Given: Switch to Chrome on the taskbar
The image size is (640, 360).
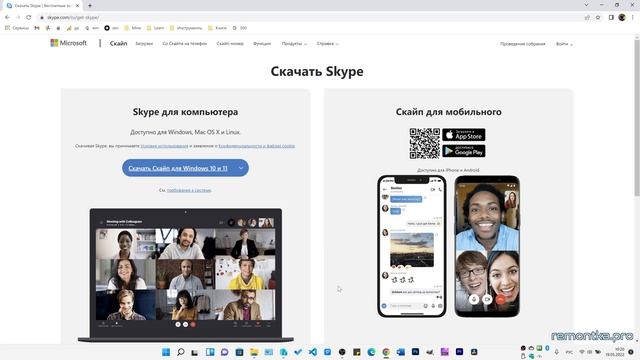Looking at the screenshot, I should (x=386, y=352).
